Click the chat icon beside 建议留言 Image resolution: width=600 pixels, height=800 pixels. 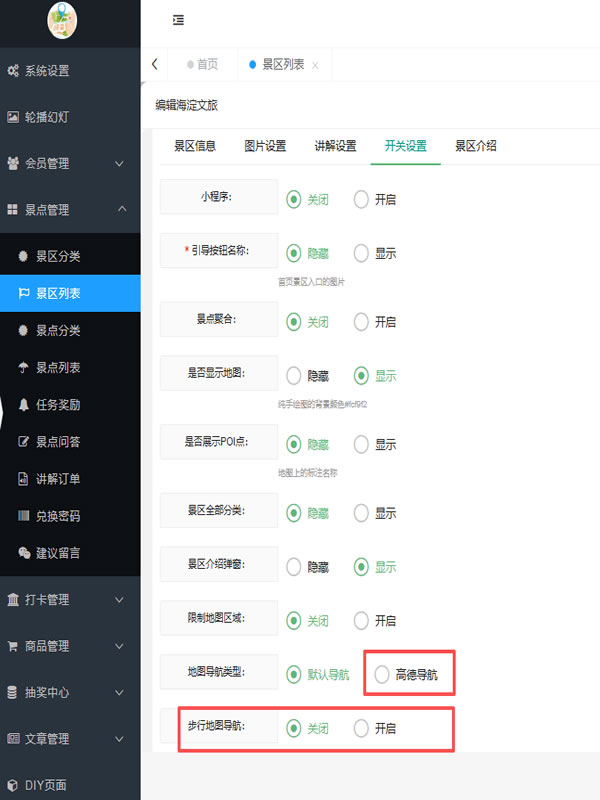coord(24,553)
